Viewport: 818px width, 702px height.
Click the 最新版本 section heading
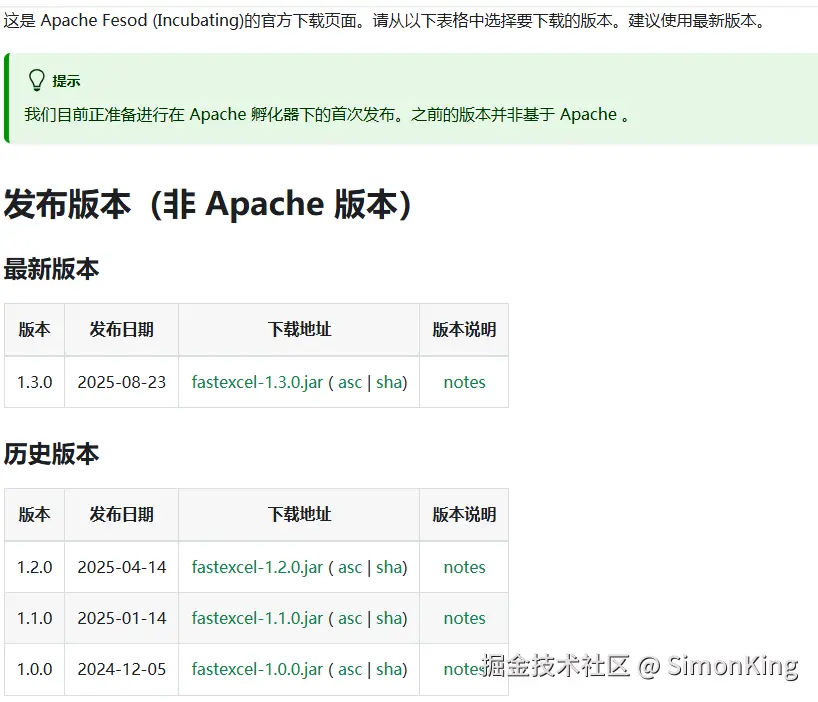pos(52,269)
